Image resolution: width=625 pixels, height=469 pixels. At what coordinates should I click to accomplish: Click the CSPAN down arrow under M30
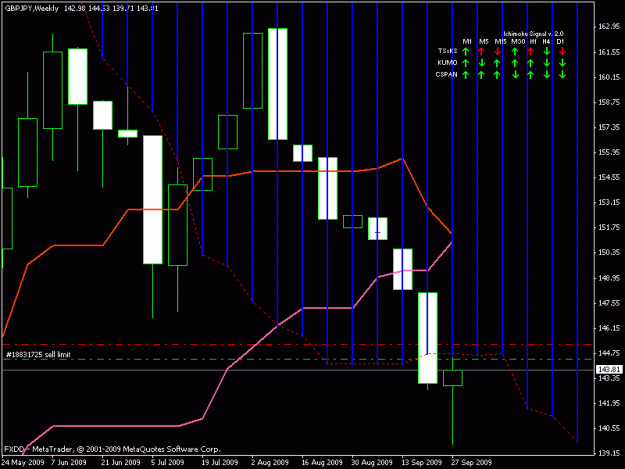515,75
